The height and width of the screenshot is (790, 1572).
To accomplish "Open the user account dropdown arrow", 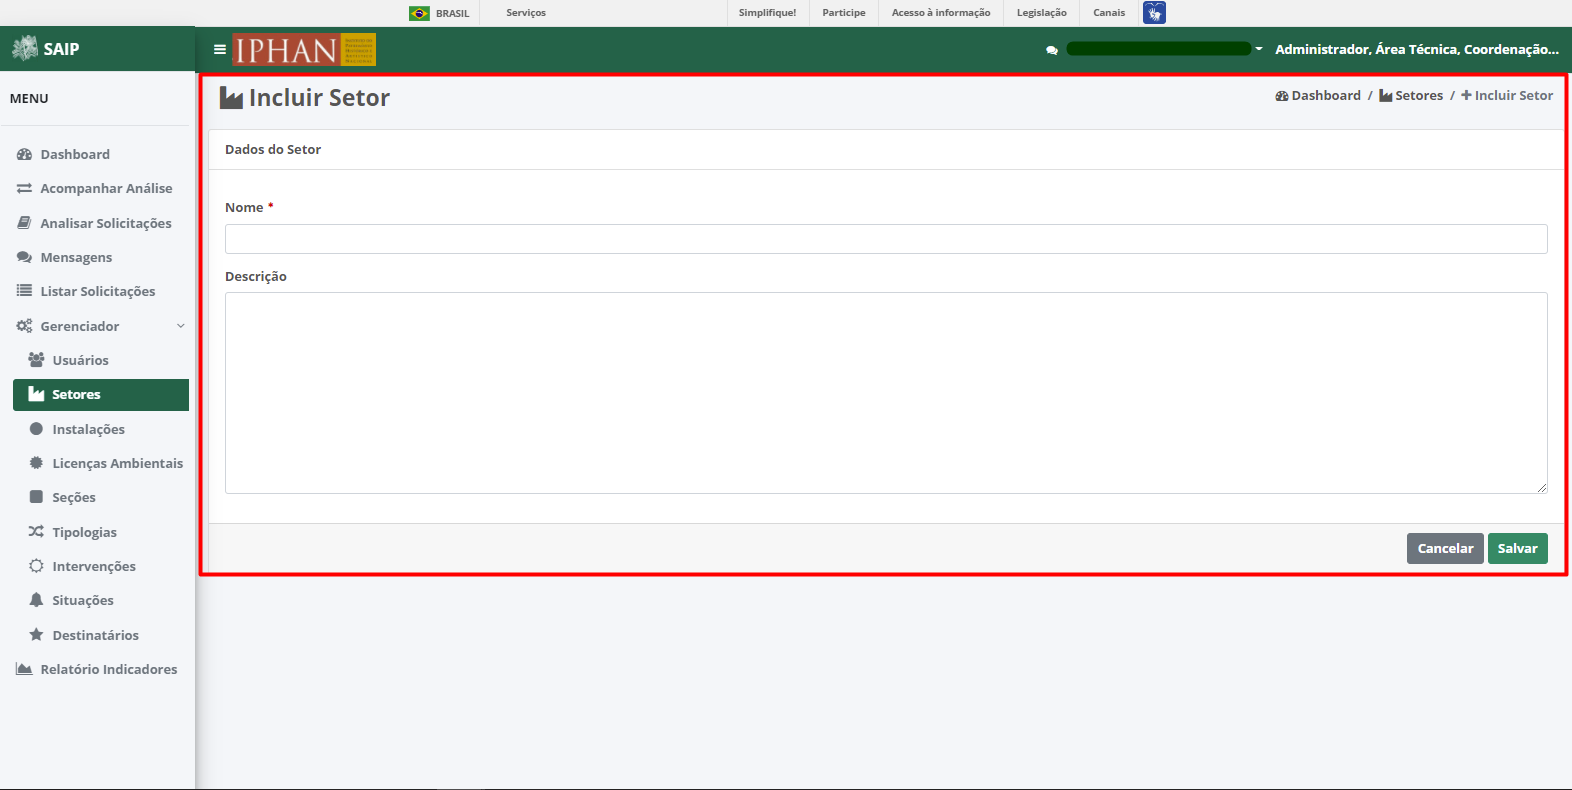I will 1259,49.
